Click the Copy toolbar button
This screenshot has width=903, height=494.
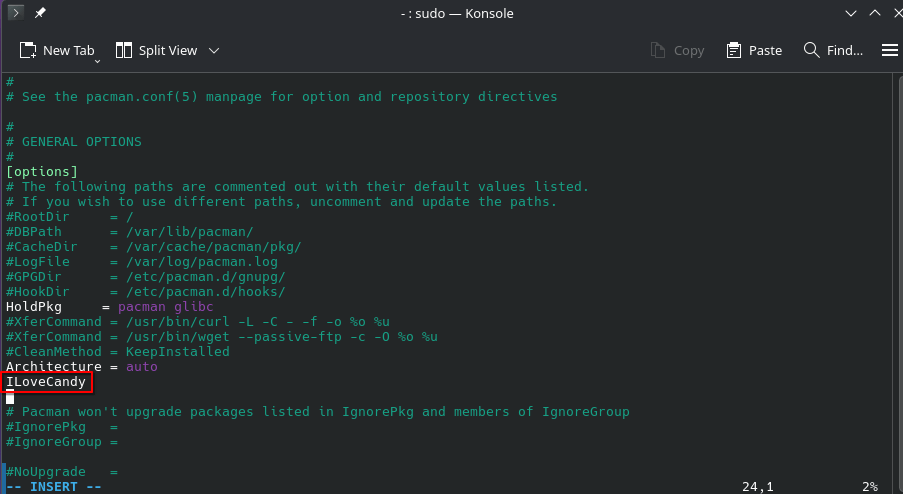point(677,50)
